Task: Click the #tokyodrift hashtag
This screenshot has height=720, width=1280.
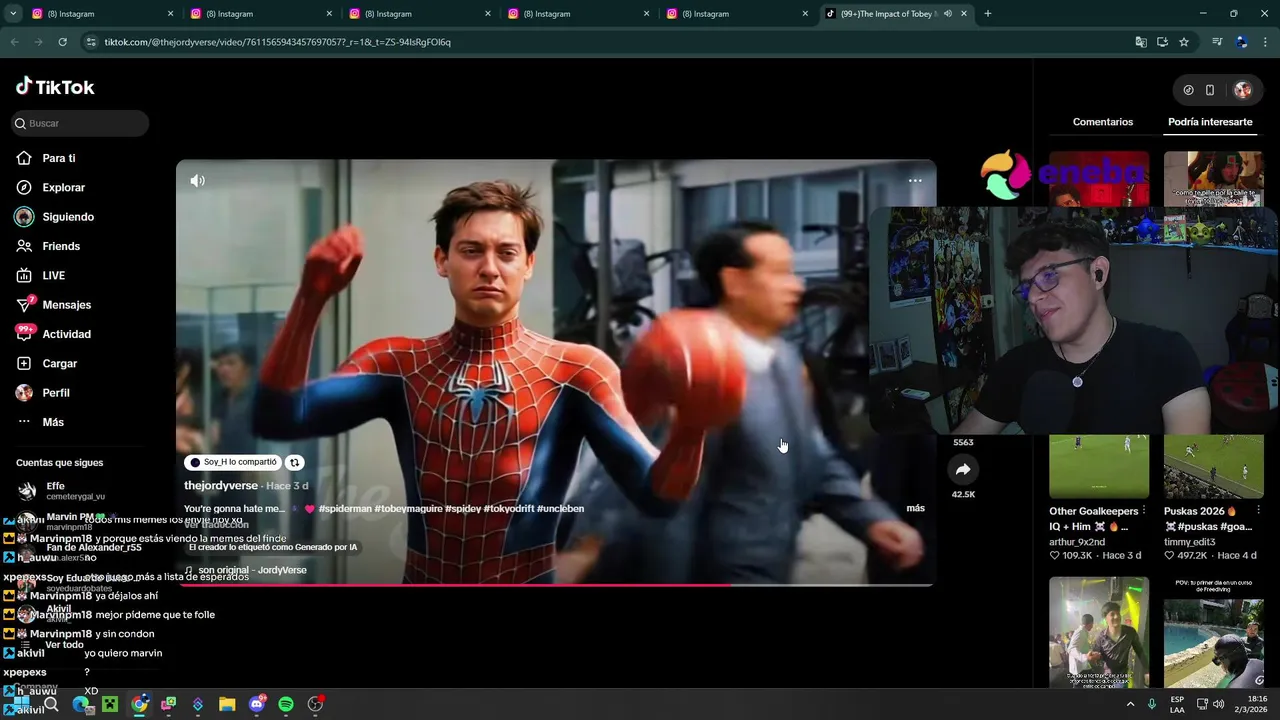Action: click(x=508, y=508)
